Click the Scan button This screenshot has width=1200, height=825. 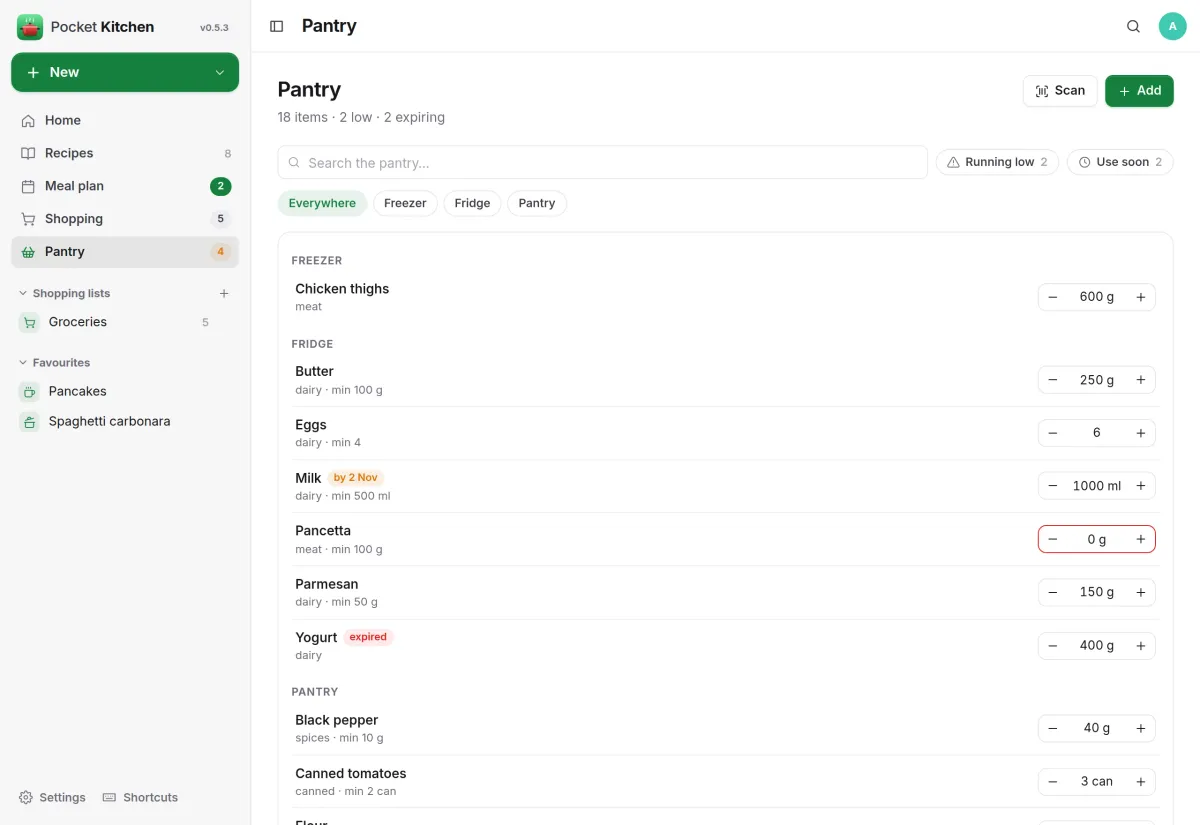coord(1060,91)
